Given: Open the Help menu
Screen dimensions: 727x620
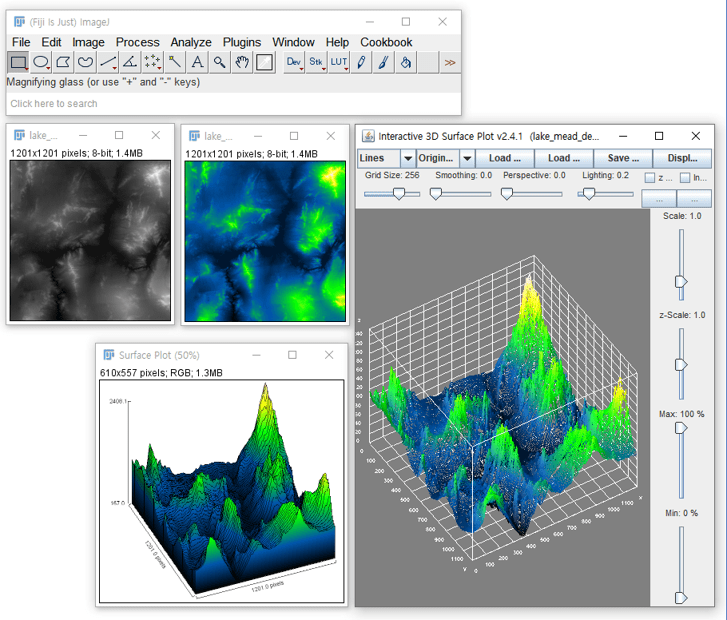Looking at the screenshot, I should coord(337,42).
